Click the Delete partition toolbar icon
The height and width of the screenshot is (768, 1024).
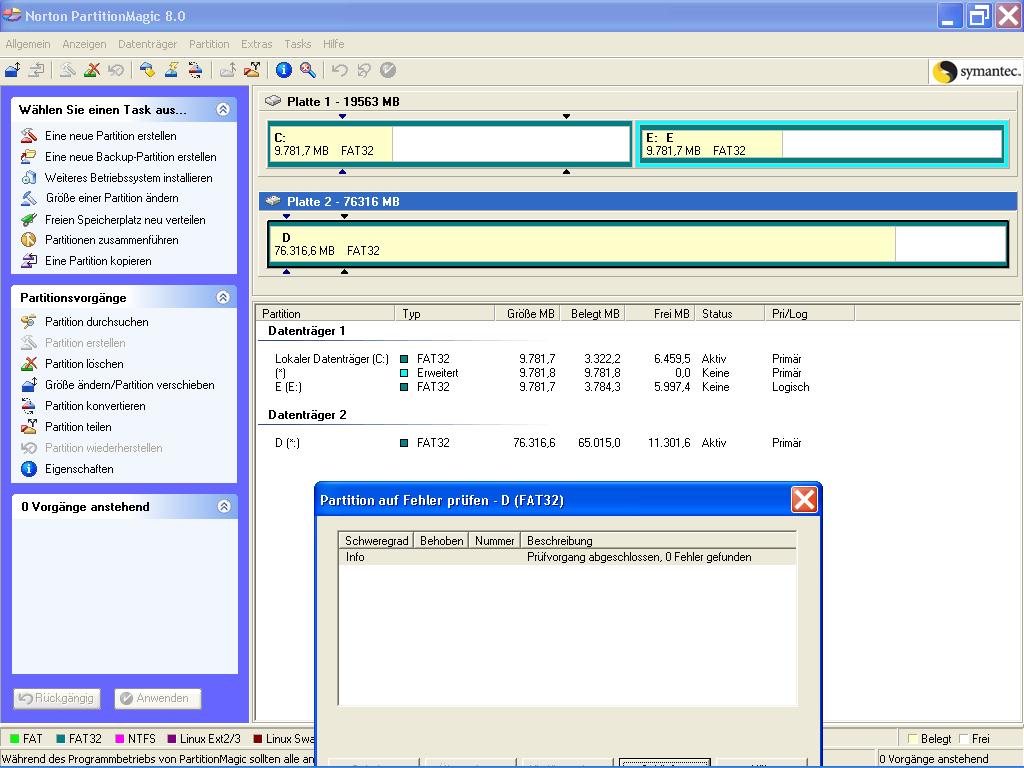point(92,70)
